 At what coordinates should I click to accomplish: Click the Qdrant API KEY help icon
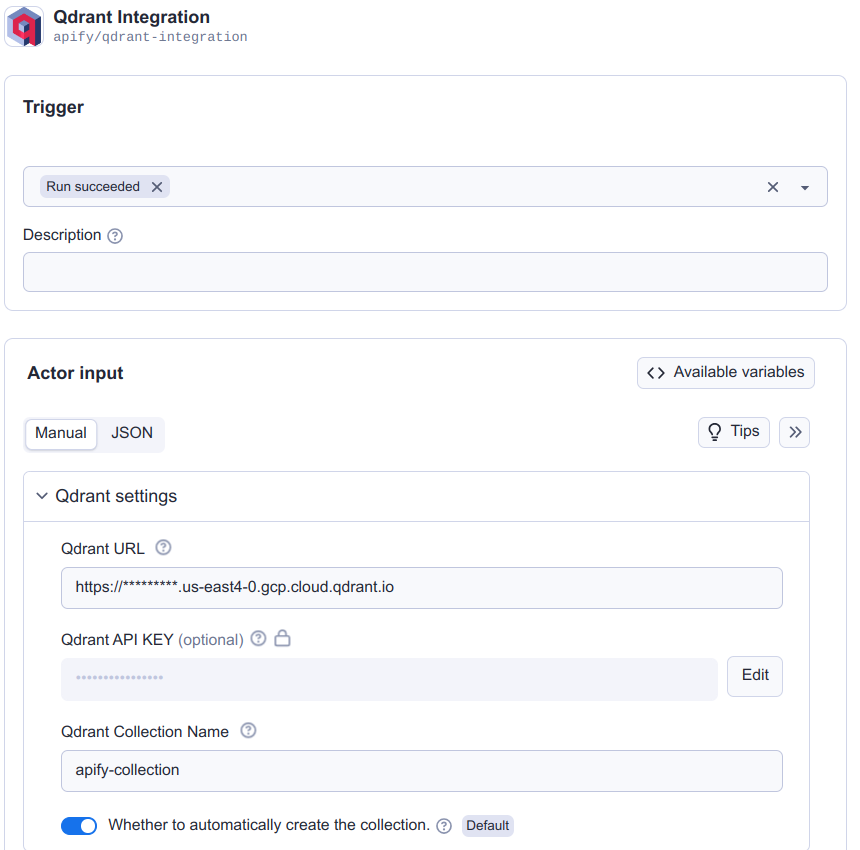[x=258, y=639]
